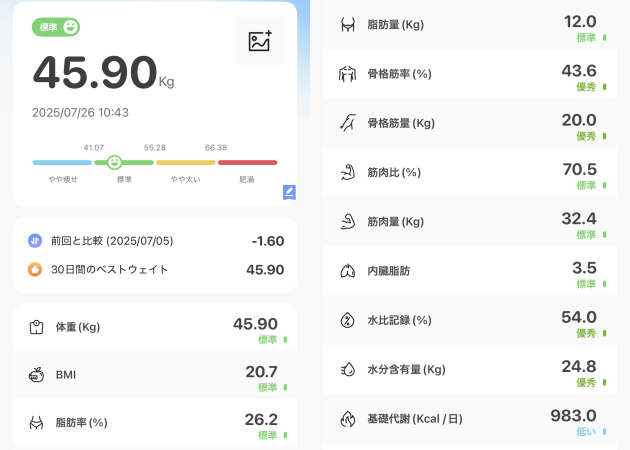Click the smiley marker on weight scale
This screenshot has width=630, height=450.
[114, 162]
